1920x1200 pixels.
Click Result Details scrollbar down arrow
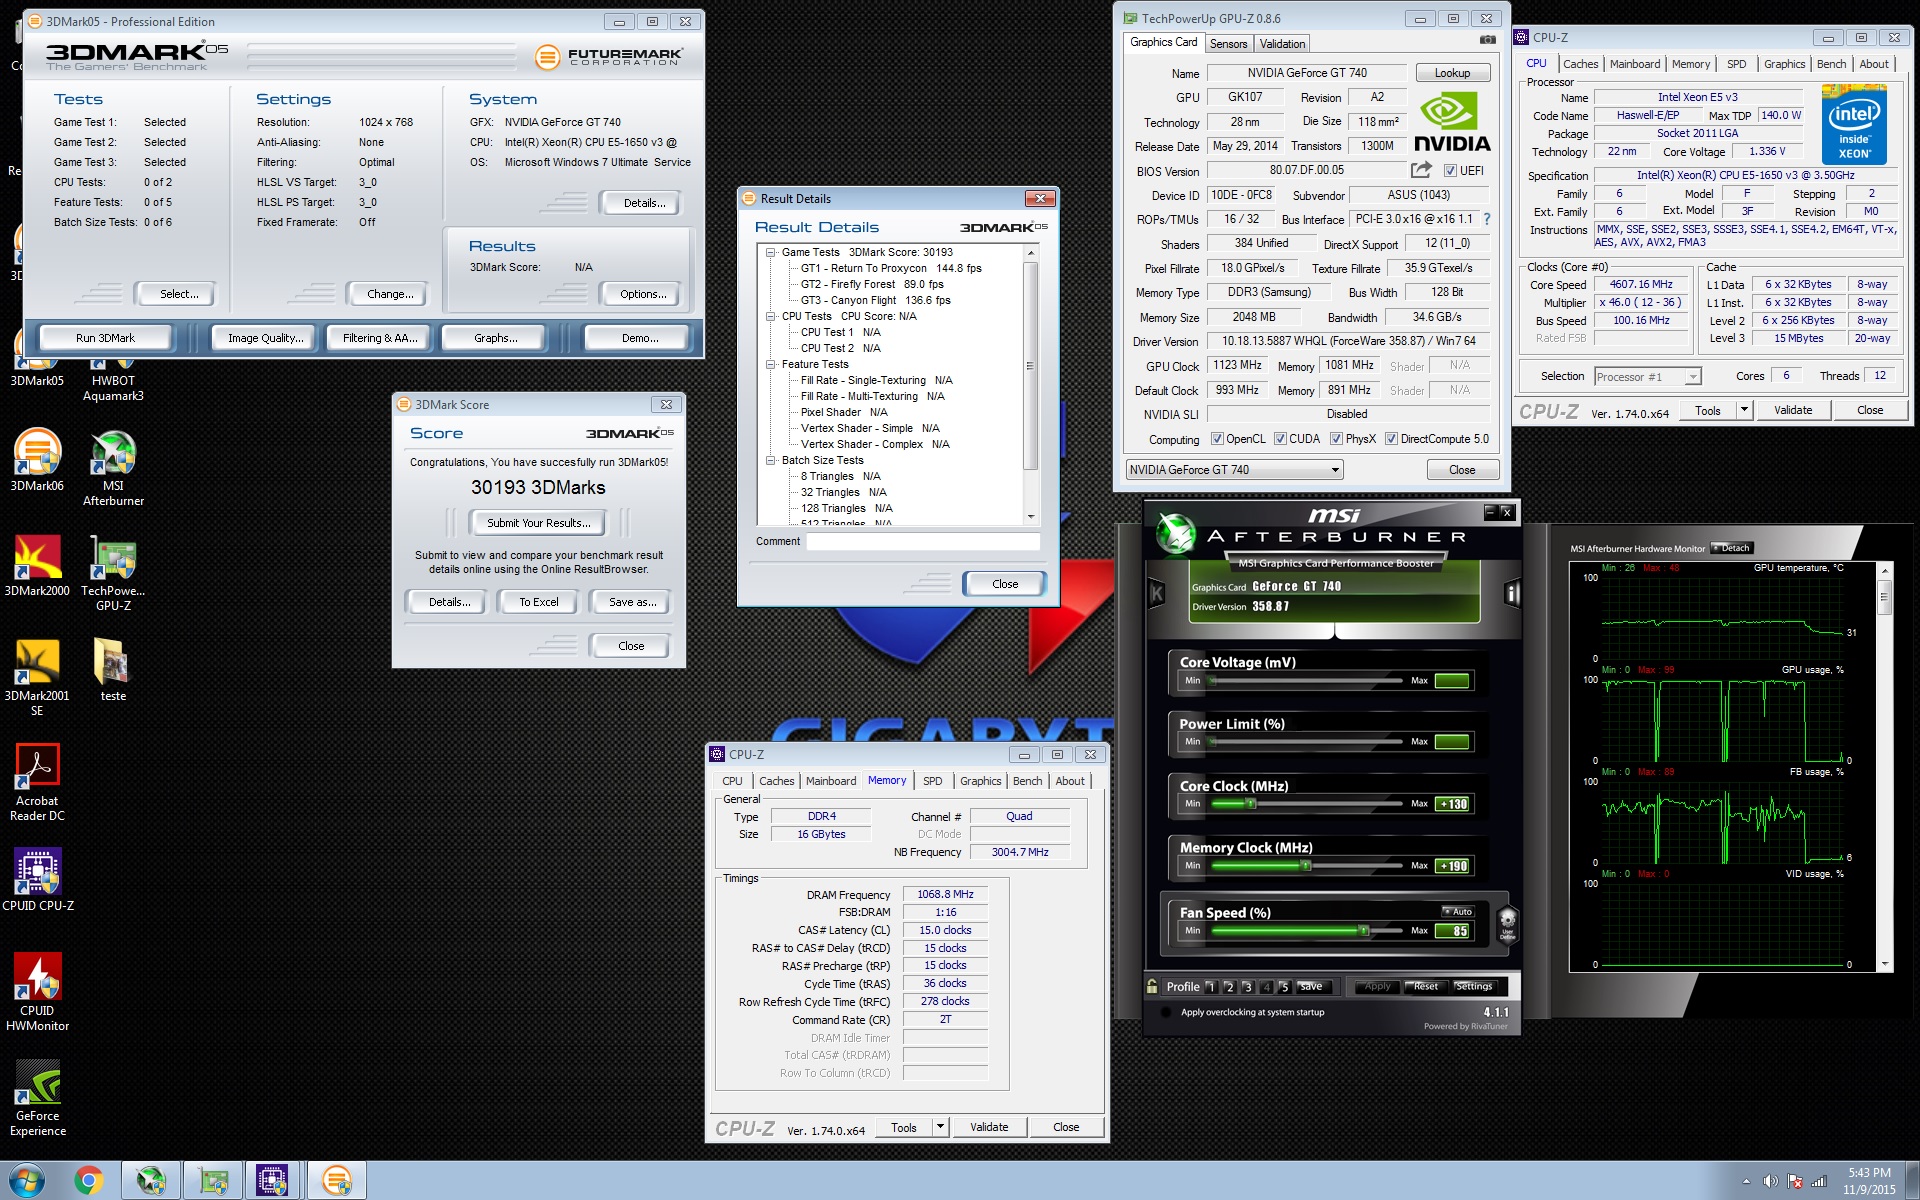pyautogui.click(x=1031, y=517)
